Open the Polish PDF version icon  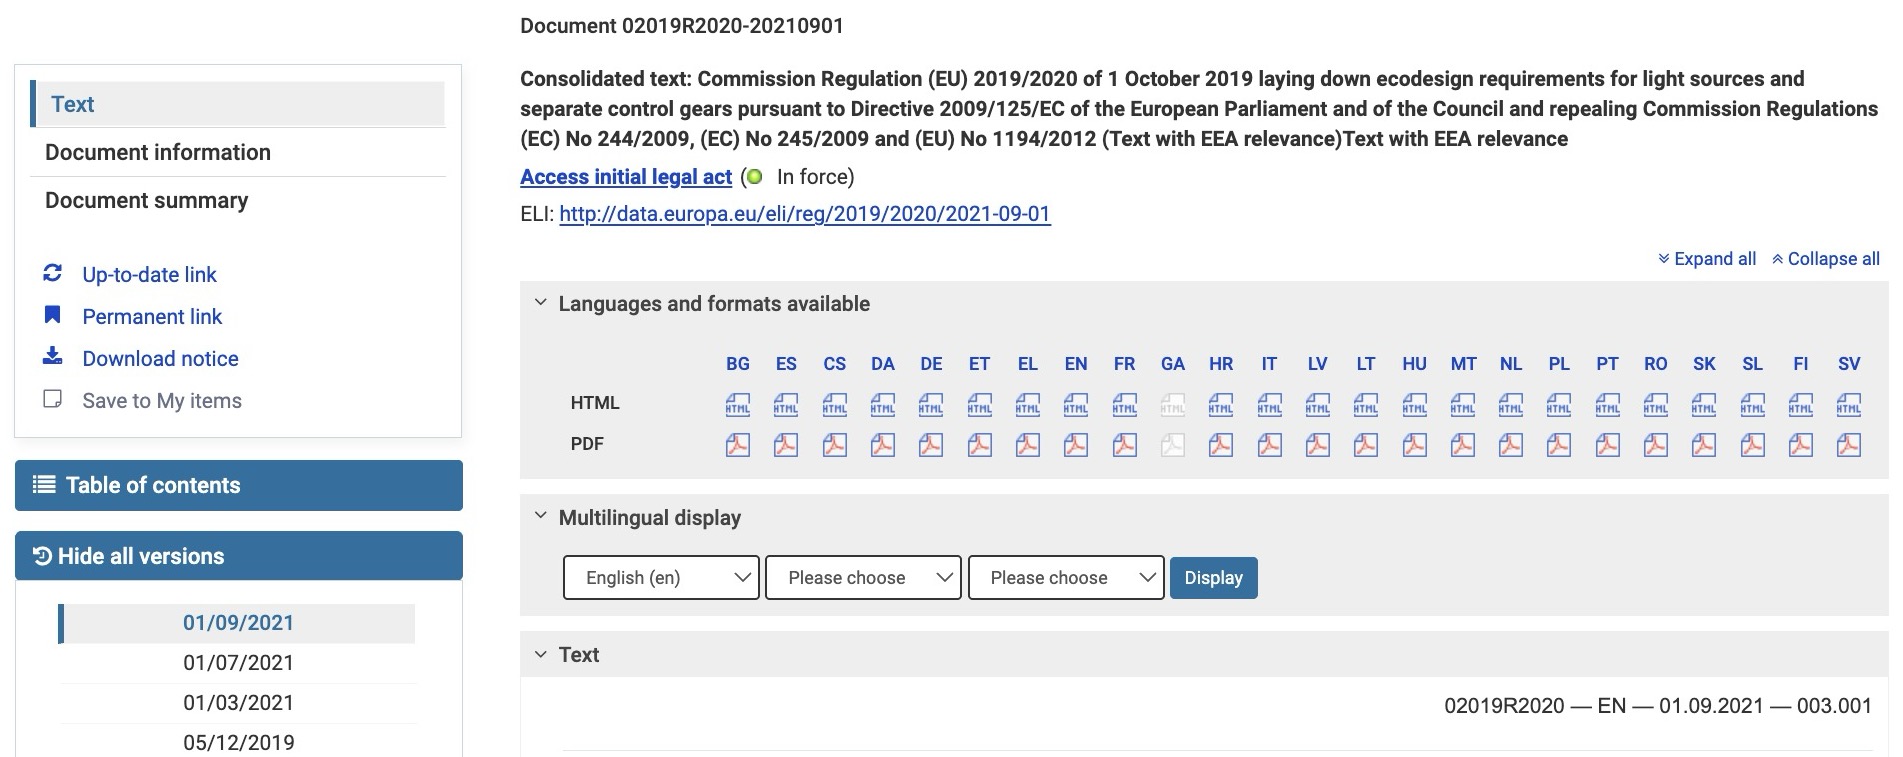pyautogui.click(x=1559, y=444)
